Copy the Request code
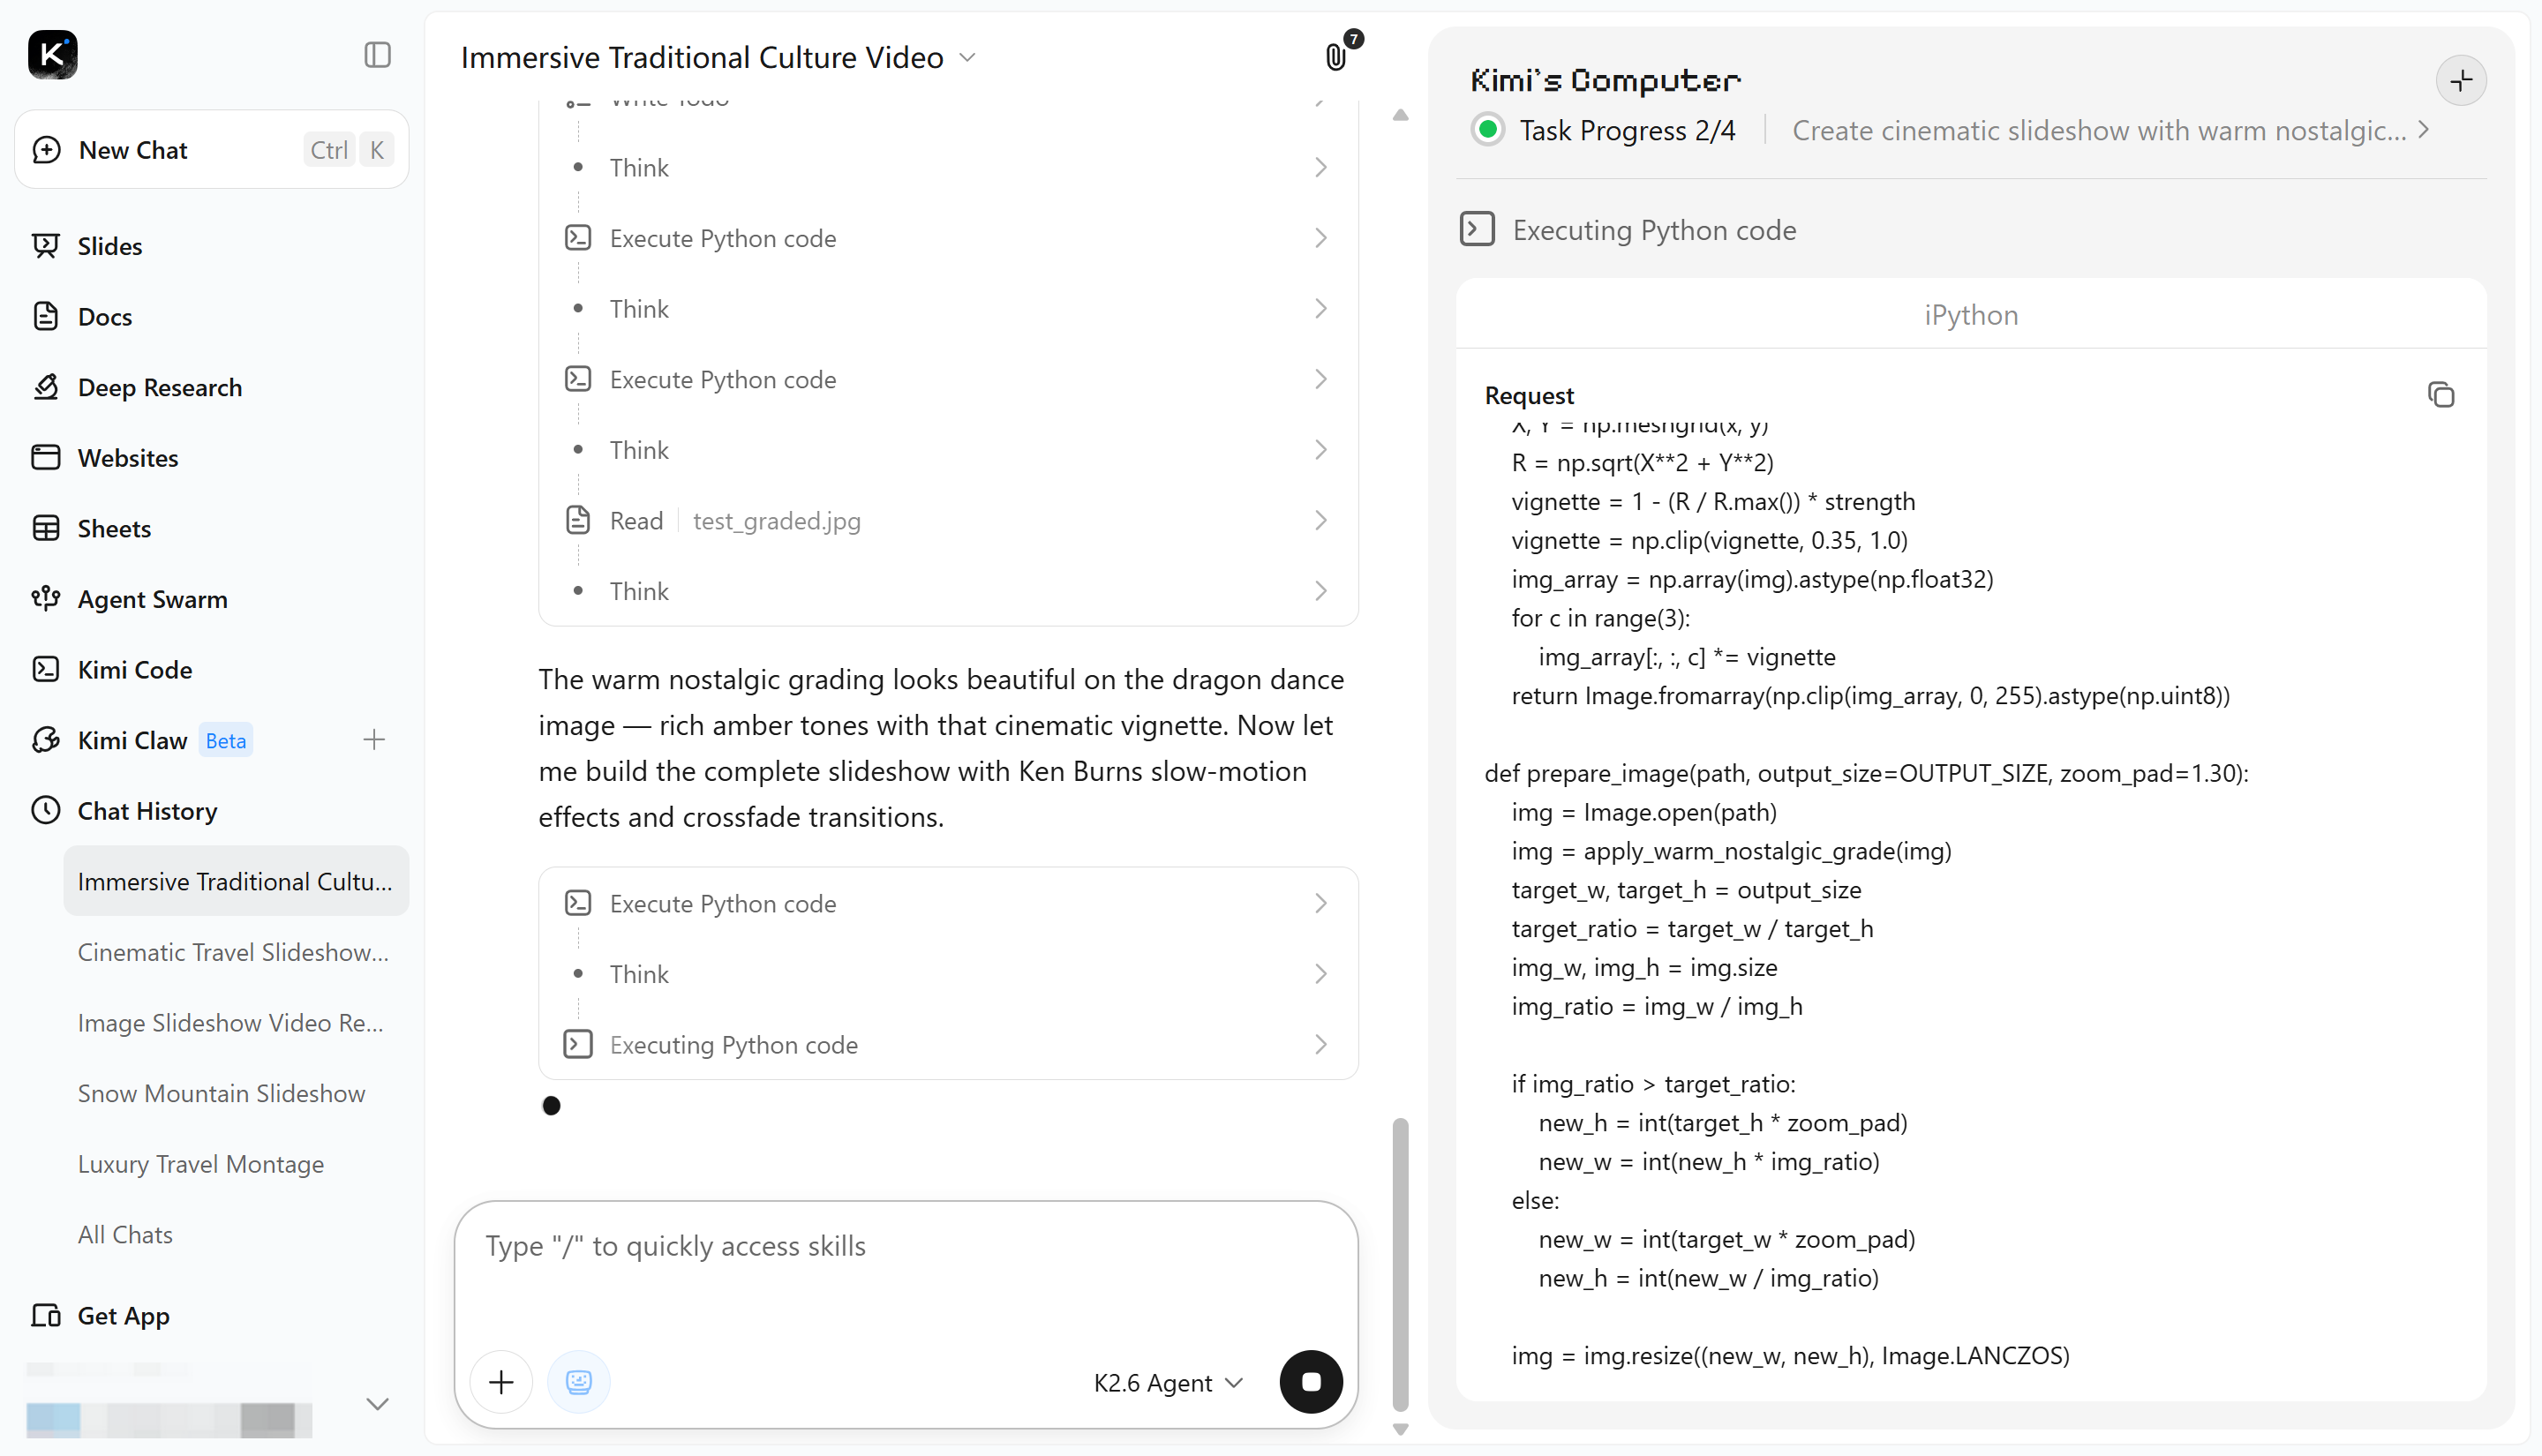 click(x=2441, y=396)
